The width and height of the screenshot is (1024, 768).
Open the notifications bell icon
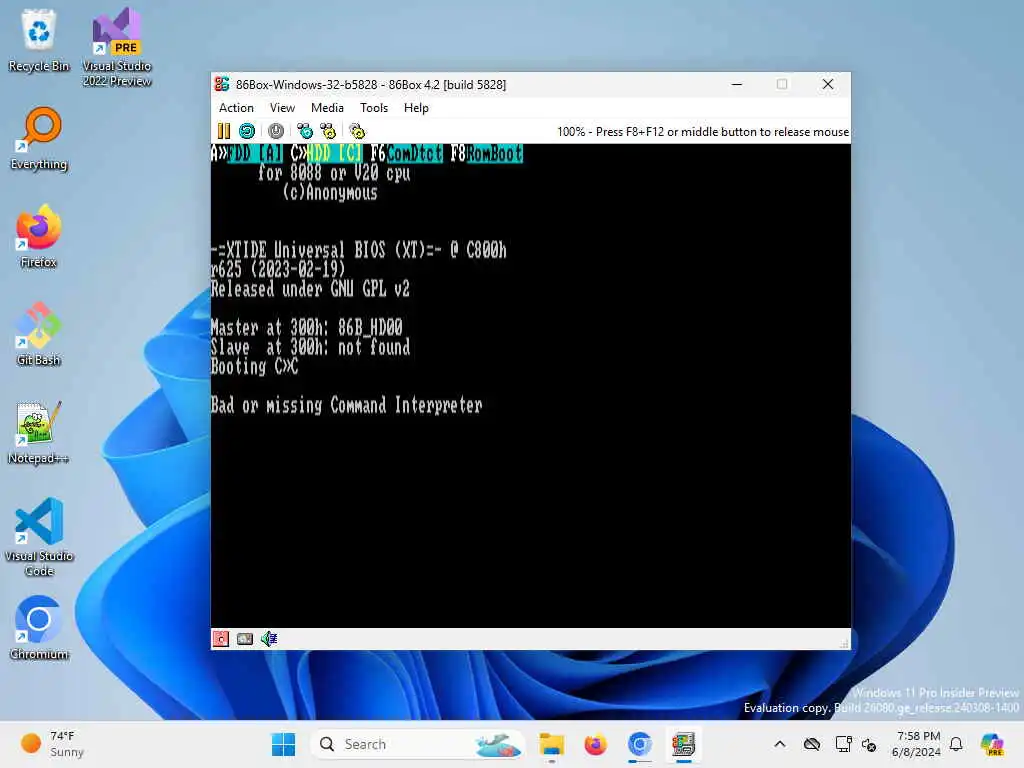click(956, 744)
